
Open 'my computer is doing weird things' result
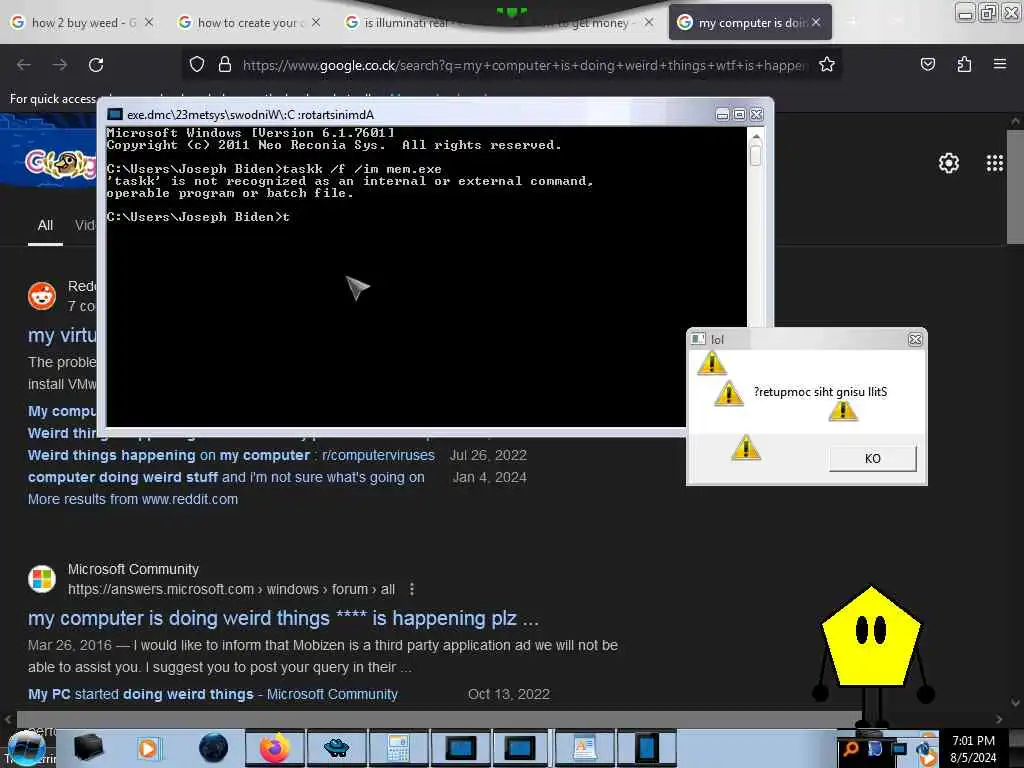pyautogui.click(x=283, y=618)
